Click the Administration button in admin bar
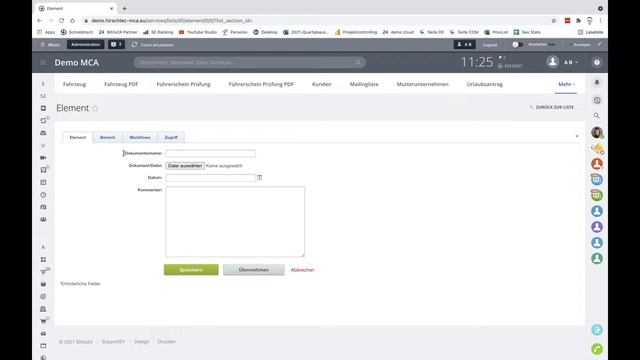640x360 pixels. 85,44
